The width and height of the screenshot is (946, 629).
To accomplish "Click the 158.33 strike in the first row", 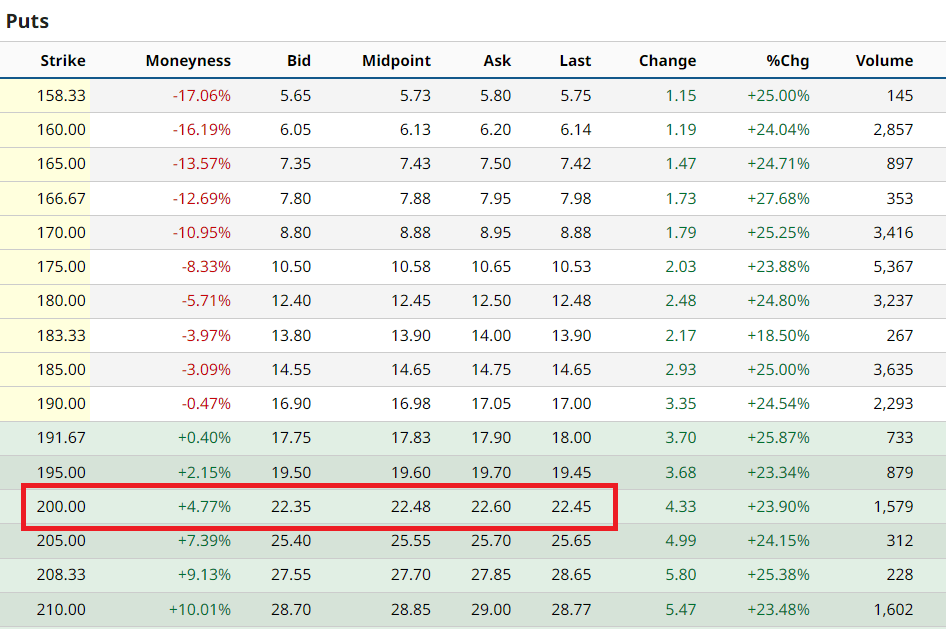I will [x=62, y=96].
